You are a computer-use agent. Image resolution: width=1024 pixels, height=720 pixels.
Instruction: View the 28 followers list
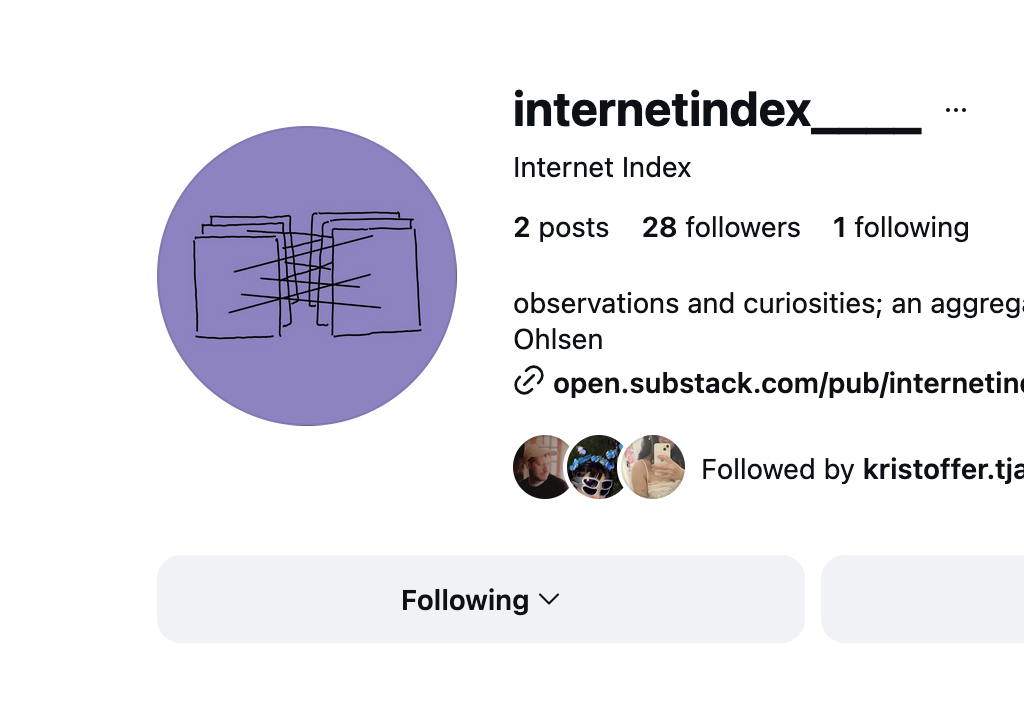click(x=721, y=228)
